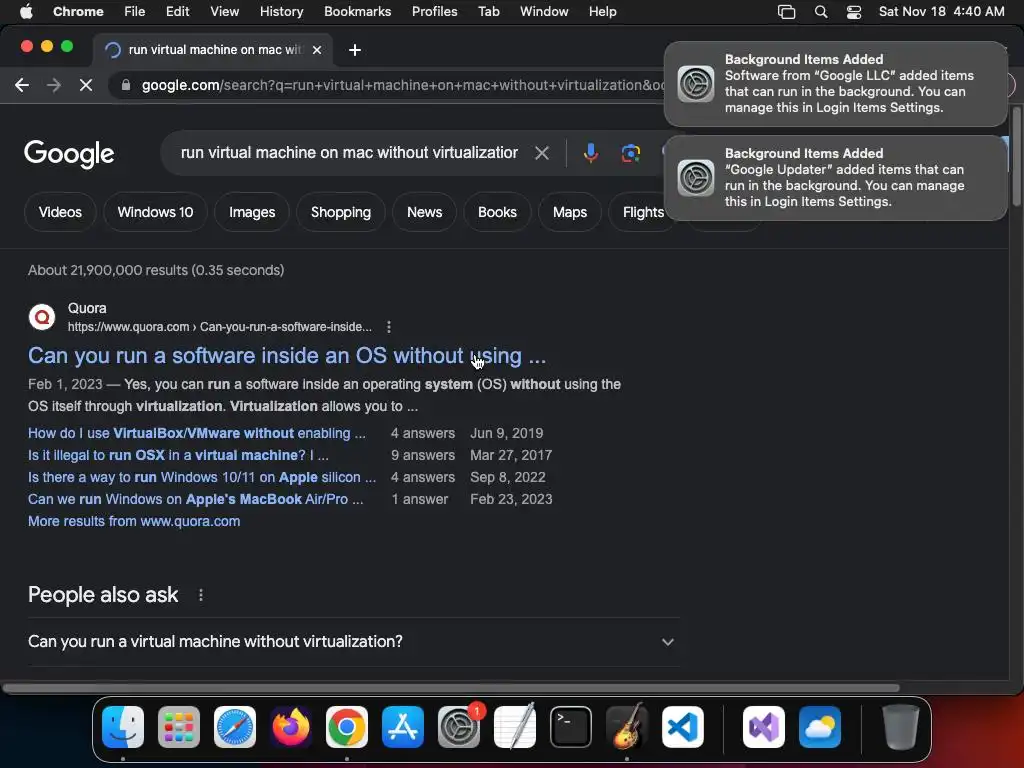
Task: Filter results by Books
Action: click(497, 212)
